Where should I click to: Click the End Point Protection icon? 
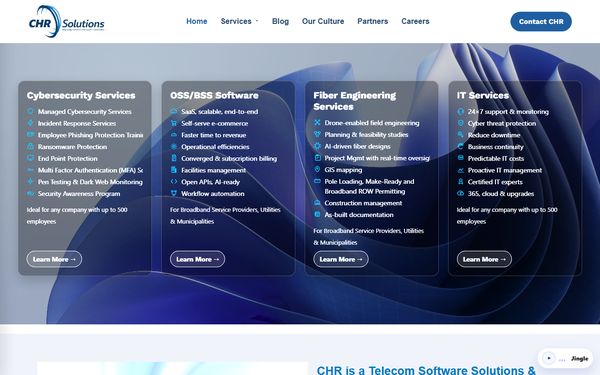pos(30,158)
